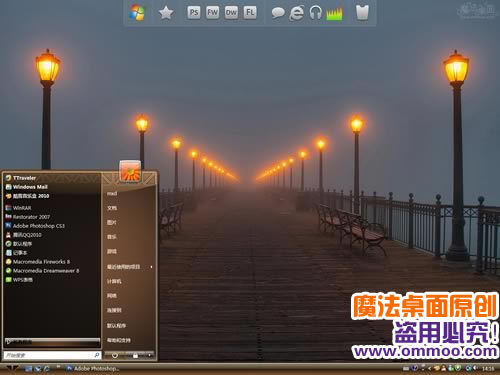The image size is (500, 375).
Task: Click the show desktop quick launch icon
Action: [29, 369]
